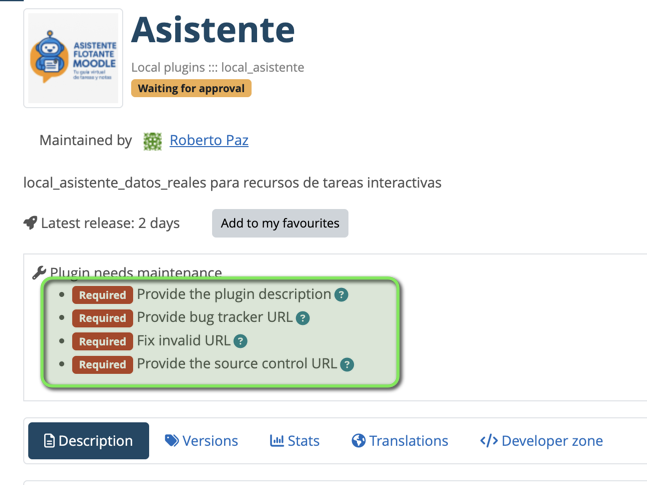Go to the Translations tab

(x=400, y=441)
